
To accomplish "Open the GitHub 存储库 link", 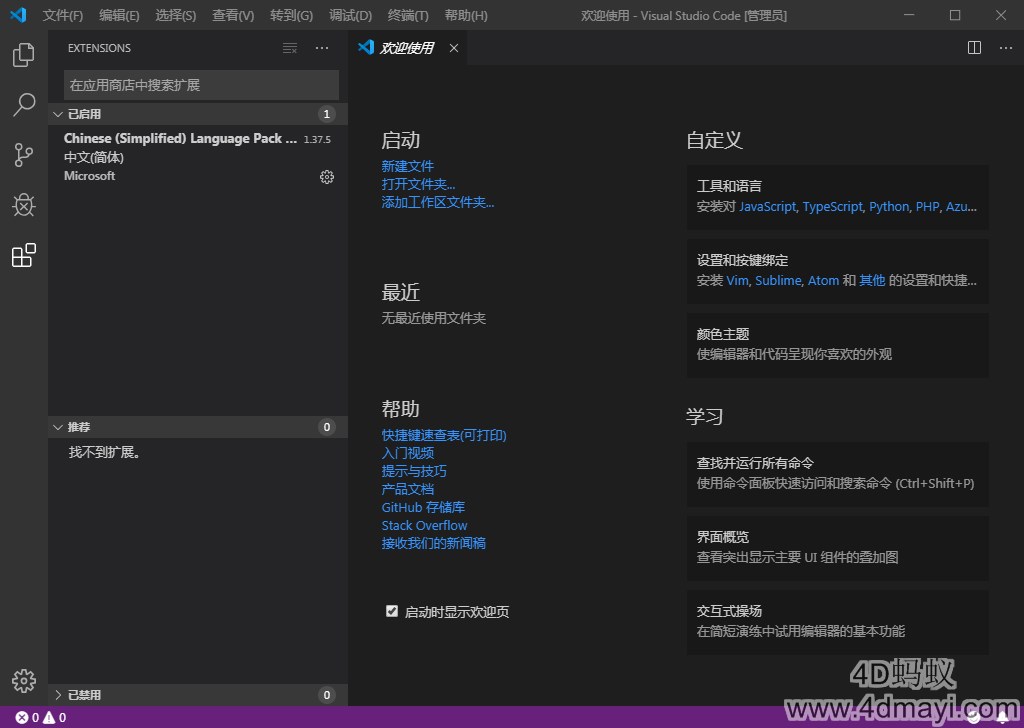I will pyautogui.click(x=423, y=507).
